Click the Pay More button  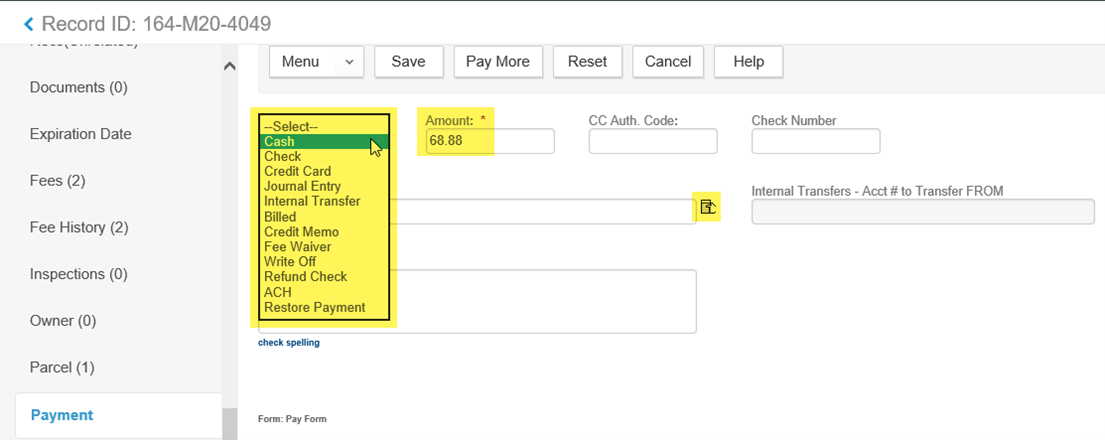pyautogui.click(x=498, y=62)
